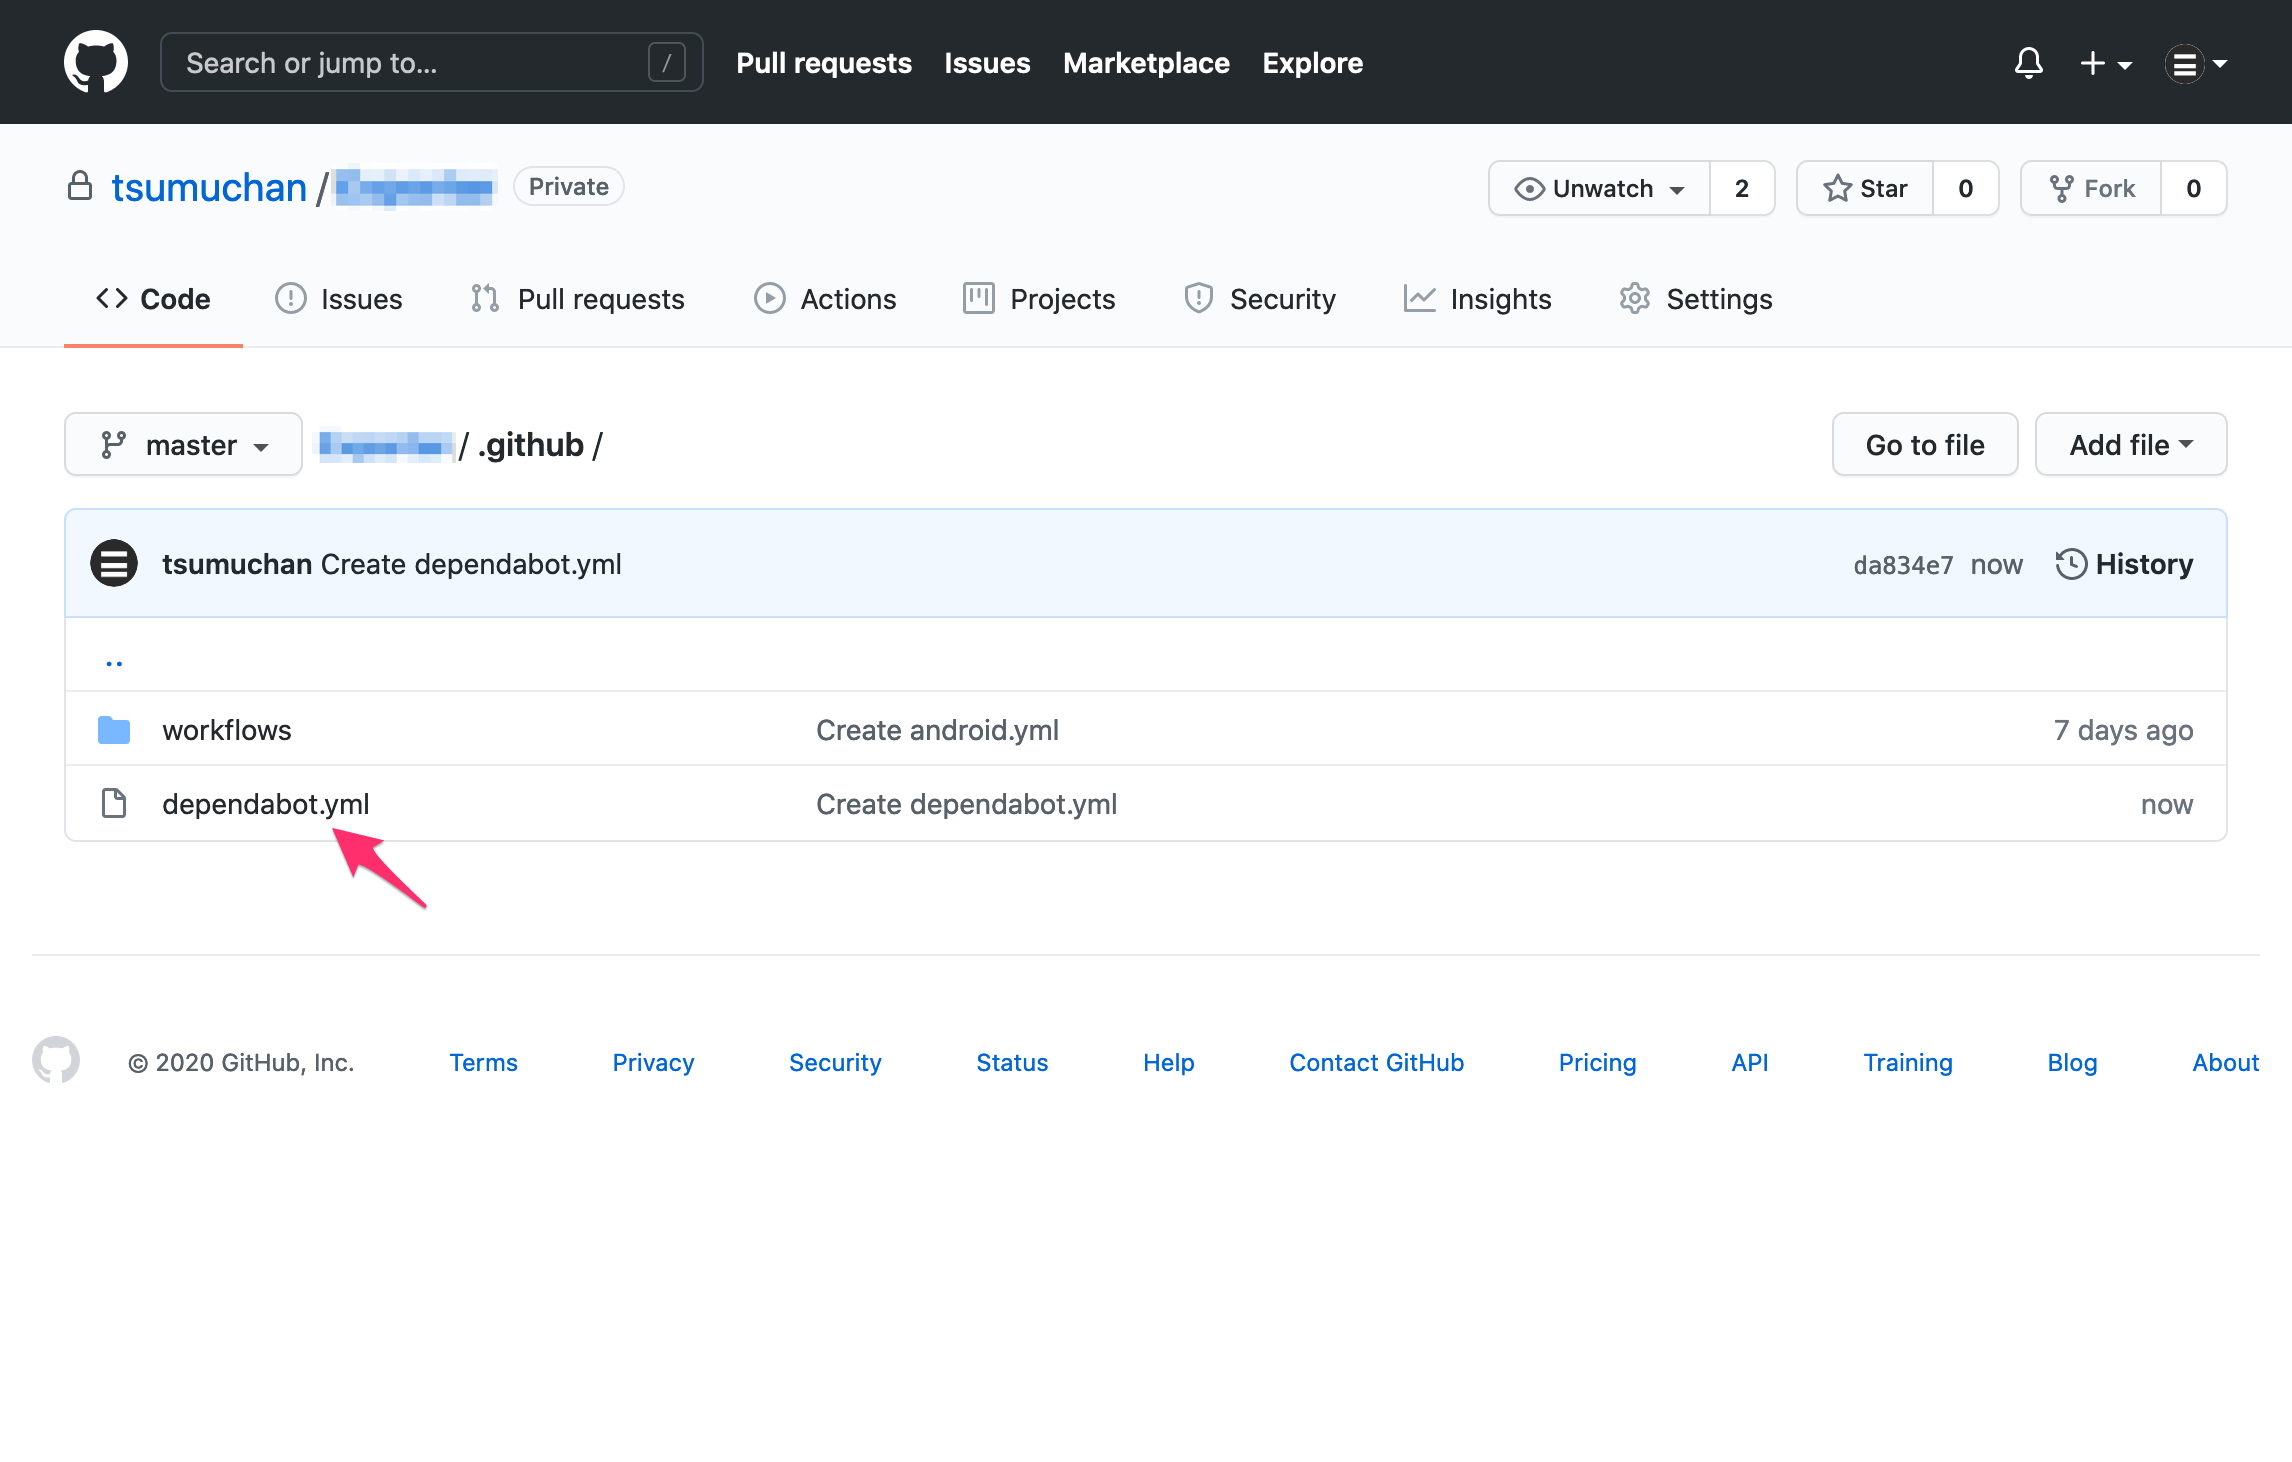This screenshot has width=2292, height=1462.
Task: Open tsumuchan author link in commit bar
Action: pyautogui.click(x=237, y=564)
